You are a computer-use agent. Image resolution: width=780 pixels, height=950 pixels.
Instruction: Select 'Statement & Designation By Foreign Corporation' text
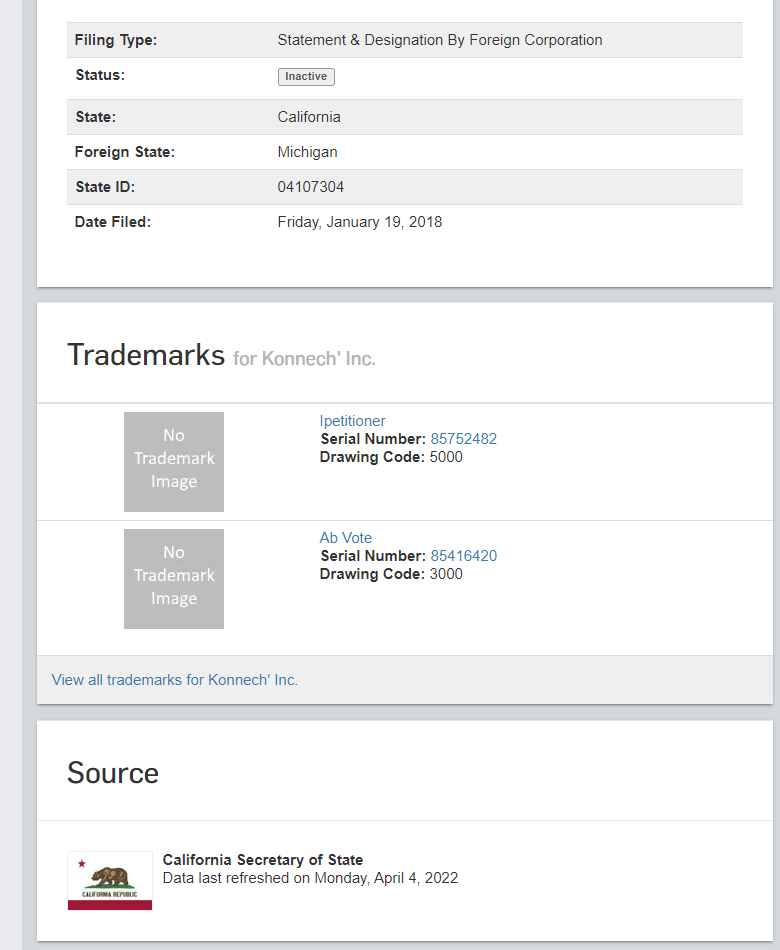[x=439, y=40]
